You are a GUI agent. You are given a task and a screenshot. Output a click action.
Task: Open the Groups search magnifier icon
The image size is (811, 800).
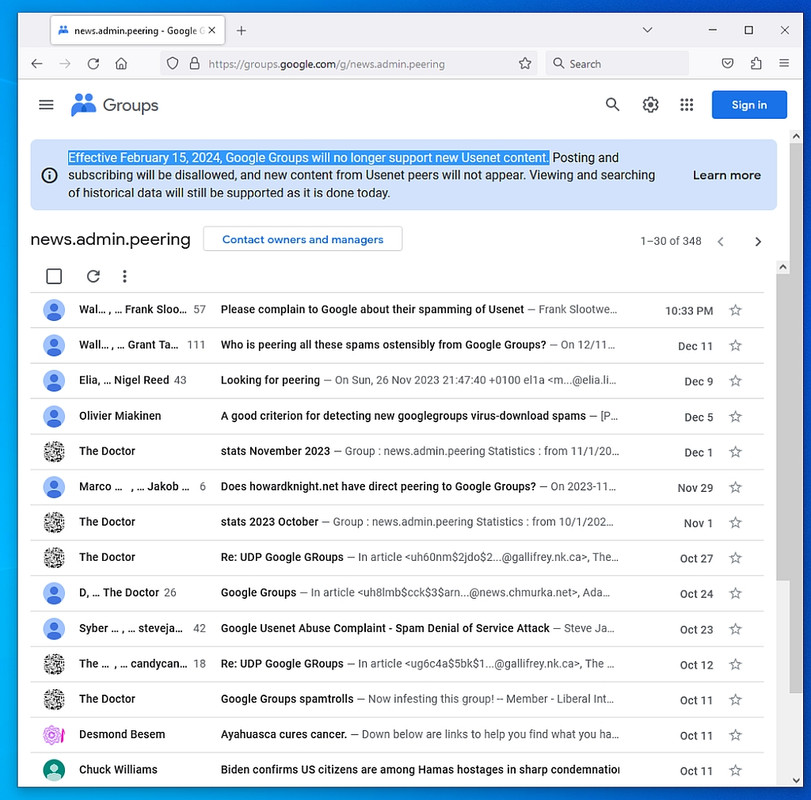pyautogui.click(x=612, y=105)
